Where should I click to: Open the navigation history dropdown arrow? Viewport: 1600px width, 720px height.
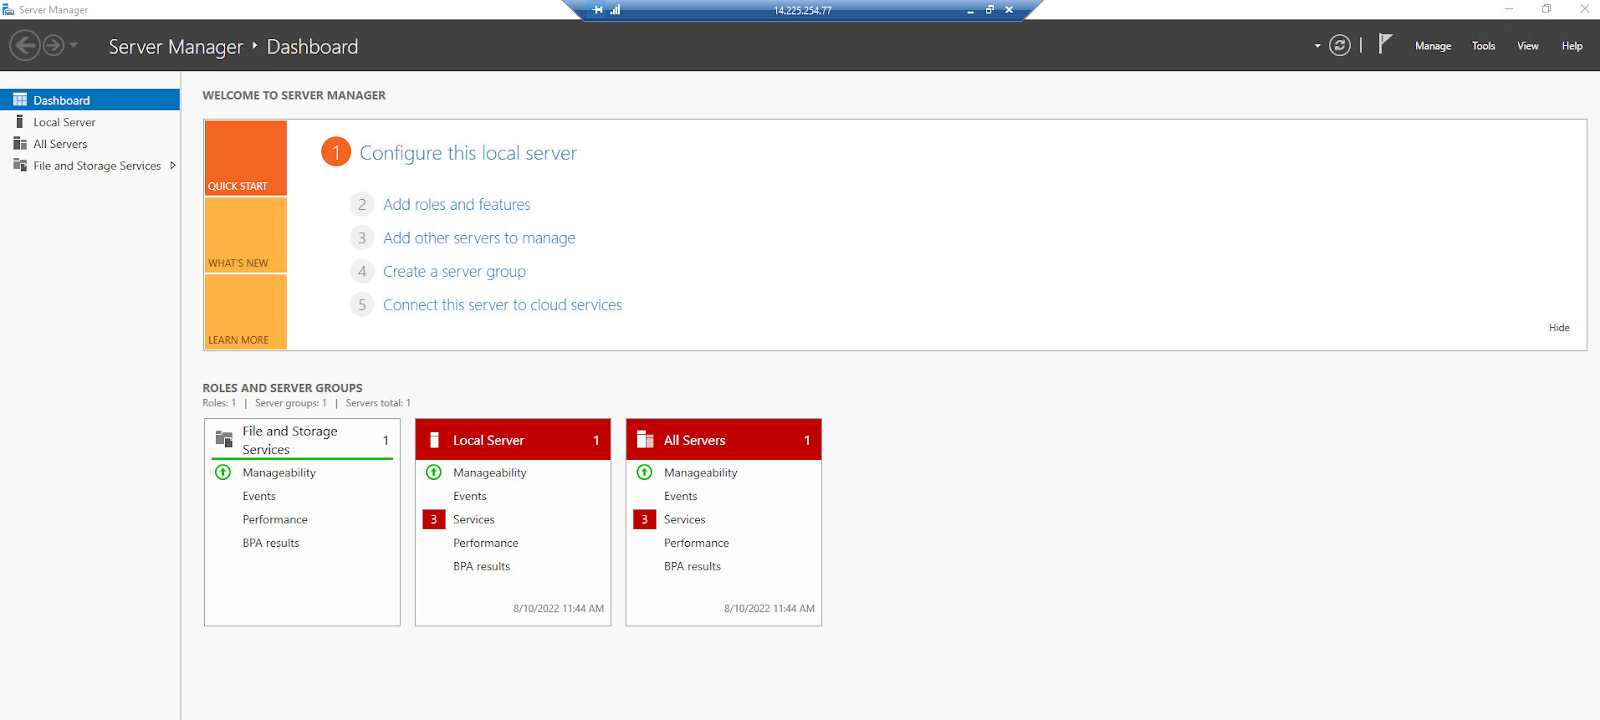[x=73, y=45]
